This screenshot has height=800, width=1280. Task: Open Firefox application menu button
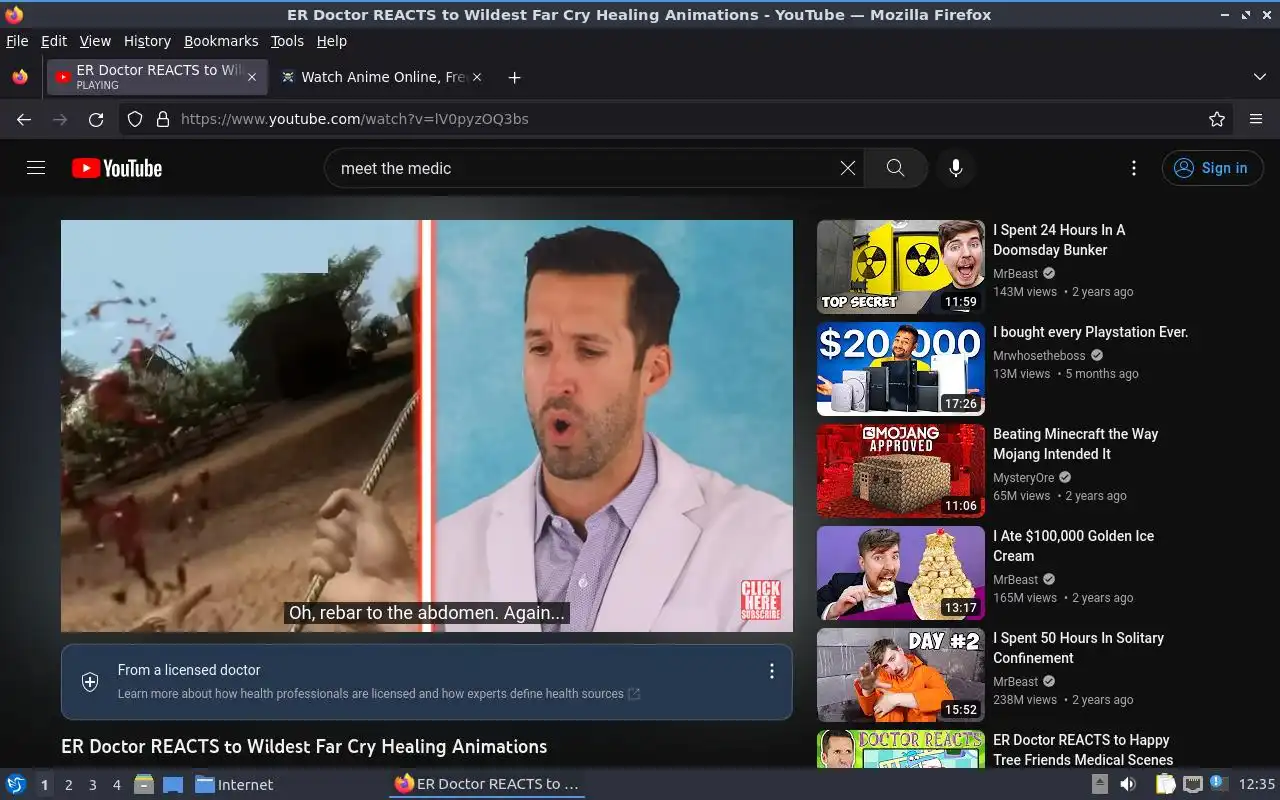[x=1256, y=119]
